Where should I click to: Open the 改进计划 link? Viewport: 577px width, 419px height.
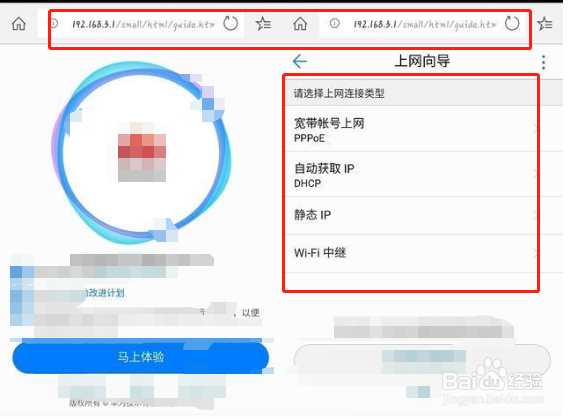tap(105, 293)
